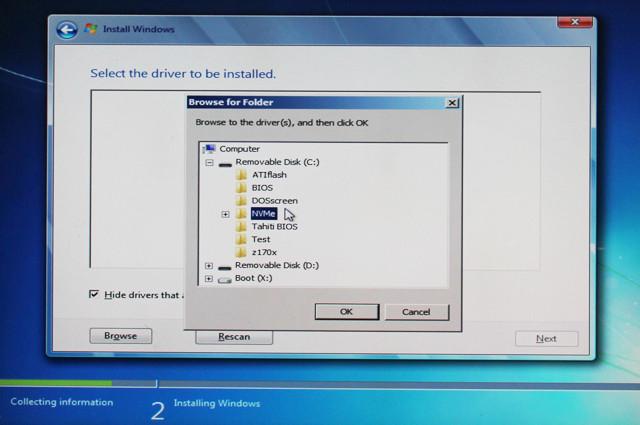This screenshot has width=640, height=425.
Task: Expand the Removable Disk (D:) node
Action: coord(209,266)
